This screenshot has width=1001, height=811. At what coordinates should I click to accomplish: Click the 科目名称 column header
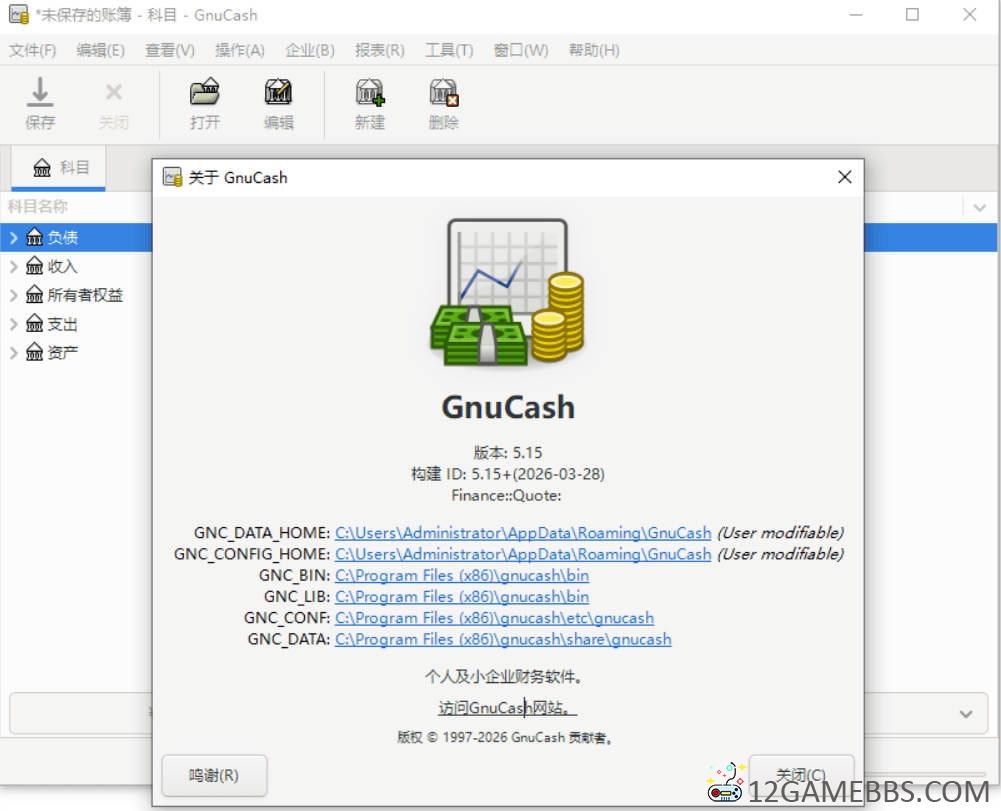[x=37, y=207]
